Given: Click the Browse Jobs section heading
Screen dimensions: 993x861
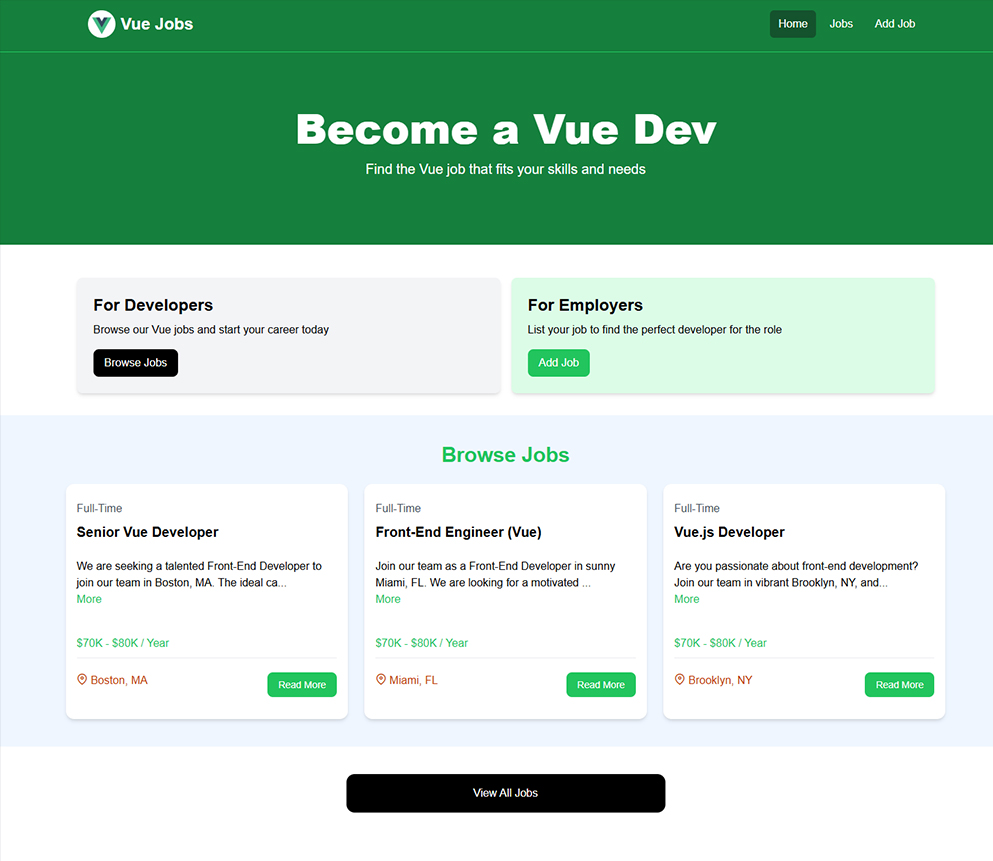Looking at the screenshot, I should click(505, 455).
